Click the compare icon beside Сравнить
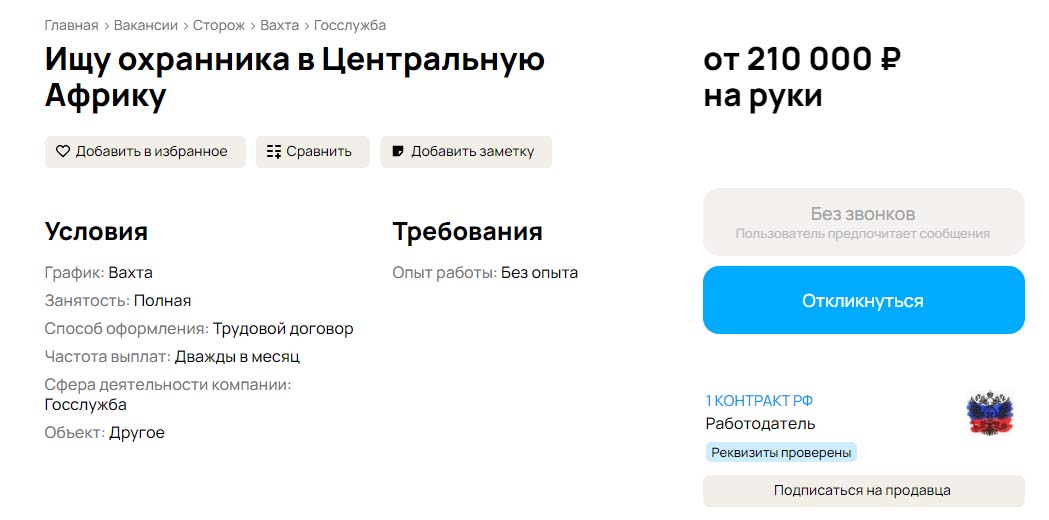The width and height of the screenshot is (1049, 520). (x=273, y=152)
